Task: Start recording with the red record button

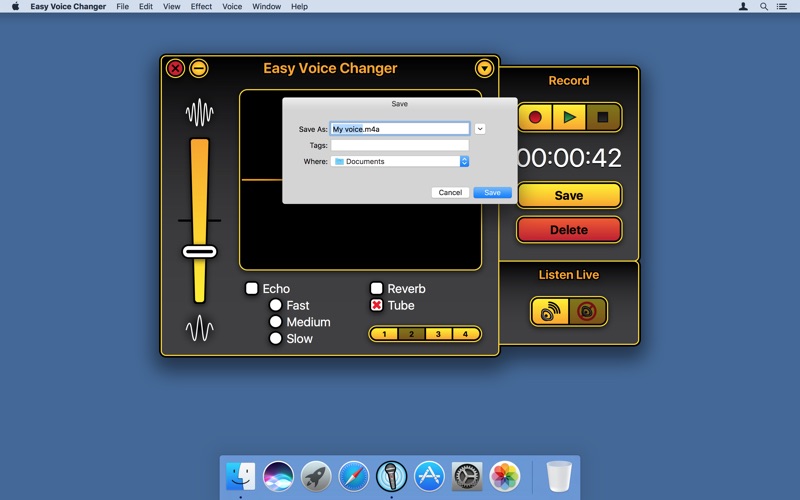Action: tap(535, 117)
